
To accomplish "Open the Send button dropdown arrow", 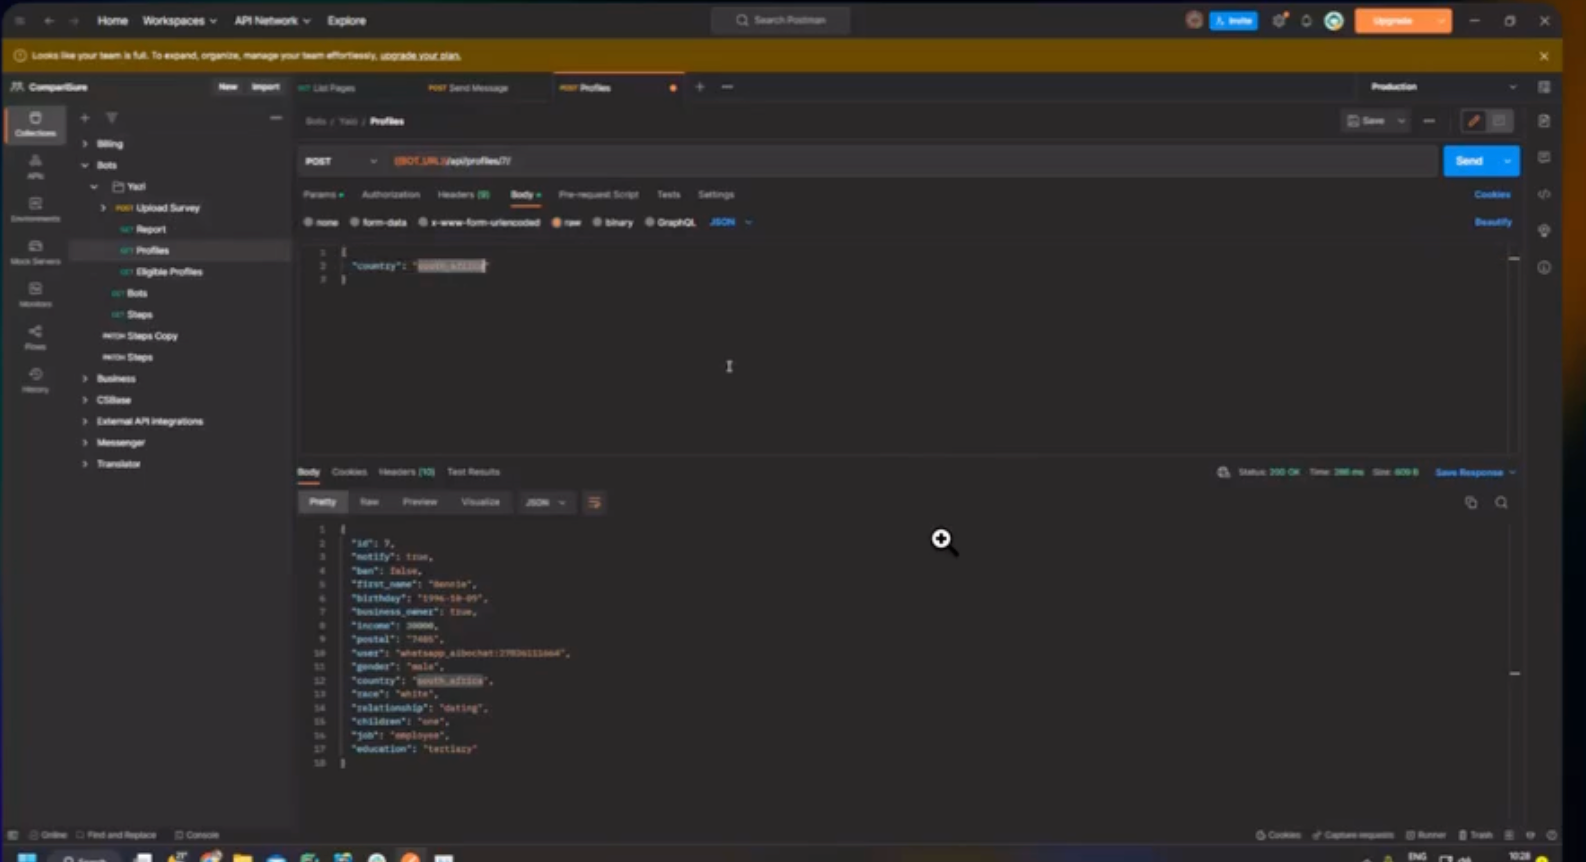I will pos(1507,161).
